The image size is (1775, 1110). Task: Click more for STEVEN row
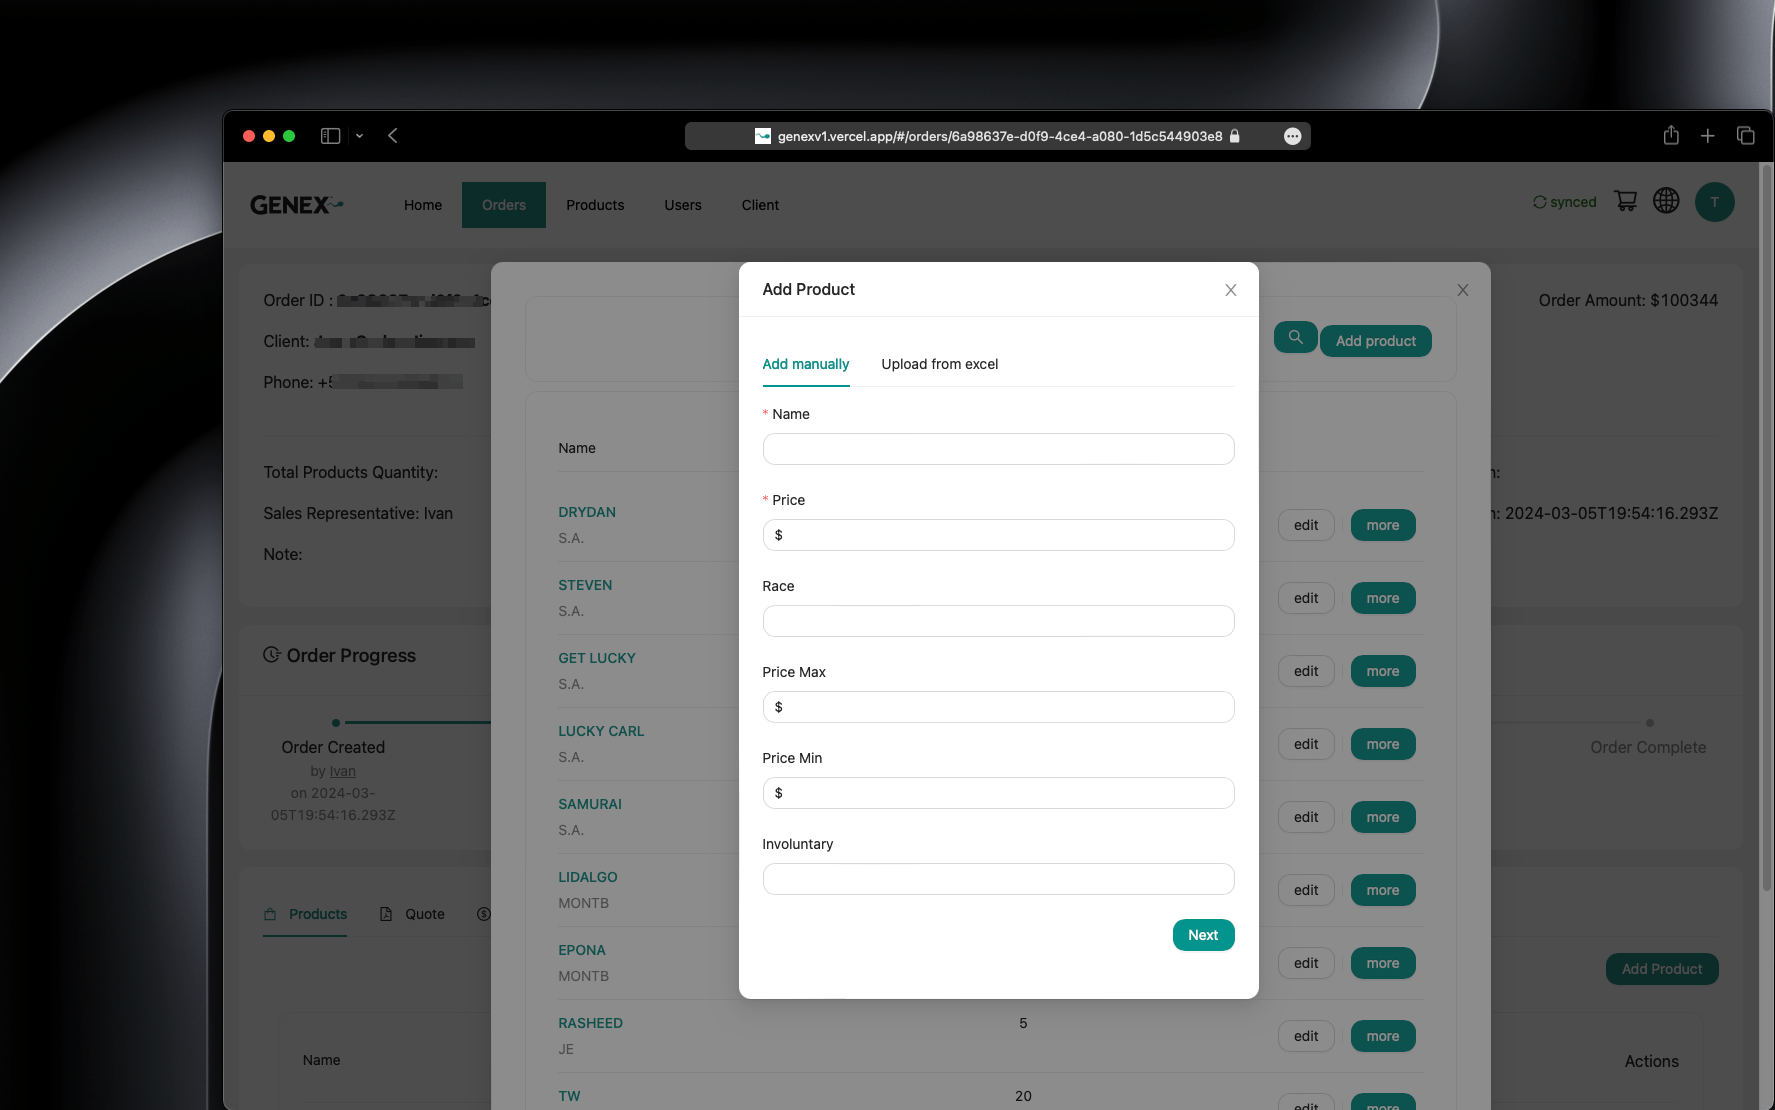tap(1383, 598)
